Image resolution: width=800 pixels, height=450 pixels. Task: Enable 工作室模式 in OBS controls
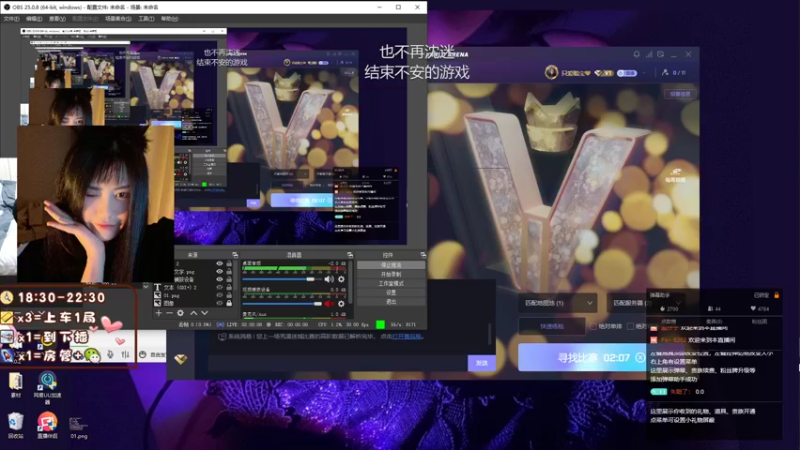pos(391,284)
